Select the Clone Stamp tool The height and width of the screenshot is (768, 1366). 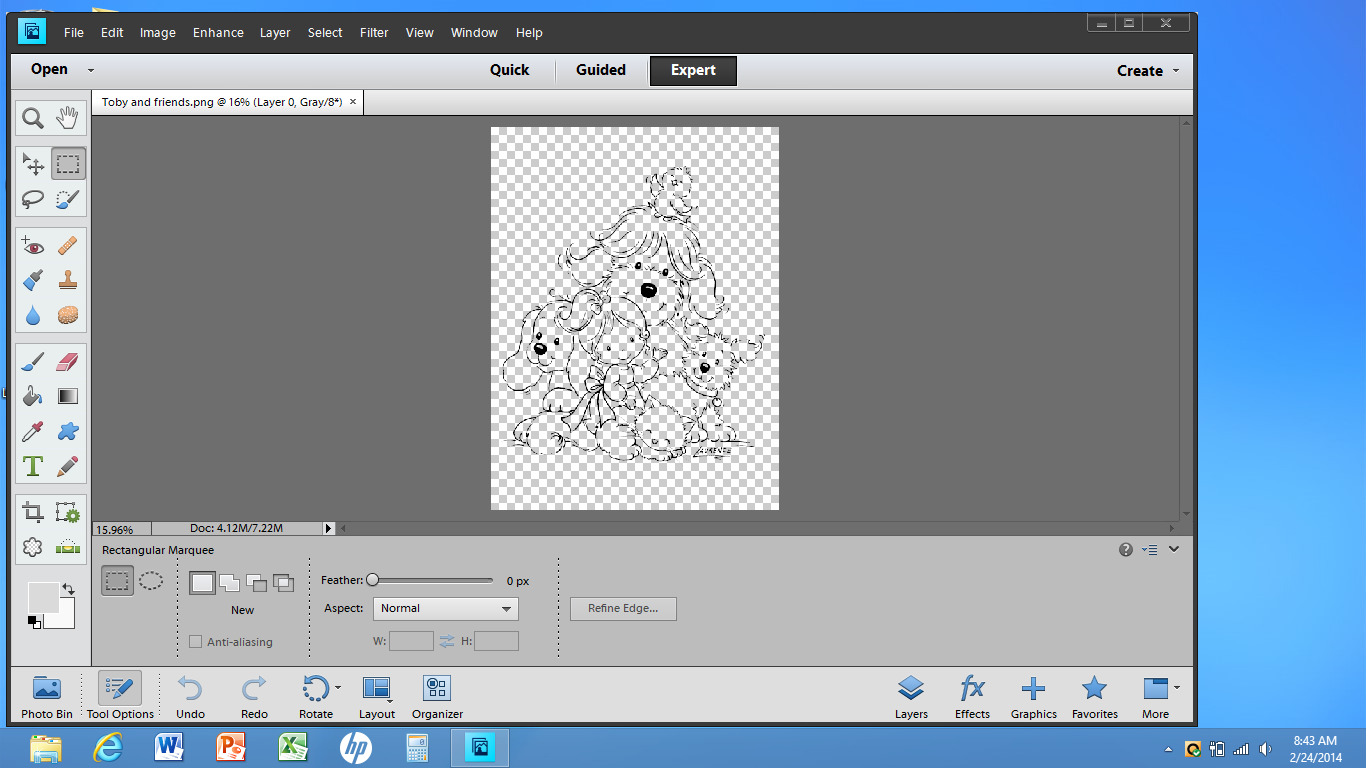pyautogui.click(x=67, y=280)
